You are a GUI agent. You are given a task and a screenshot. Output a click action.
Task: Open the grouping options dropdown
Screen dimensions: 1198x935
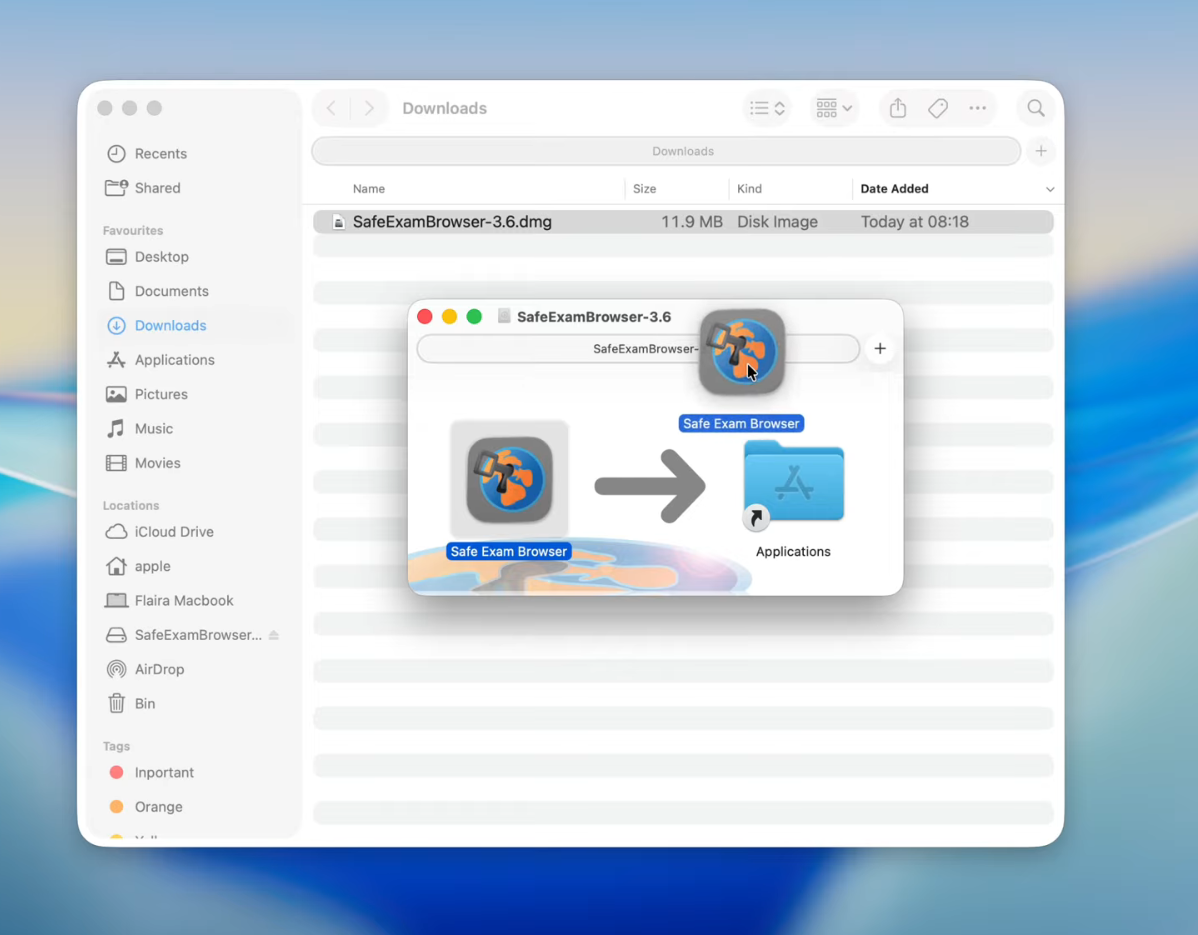click(x=834, y=108)
